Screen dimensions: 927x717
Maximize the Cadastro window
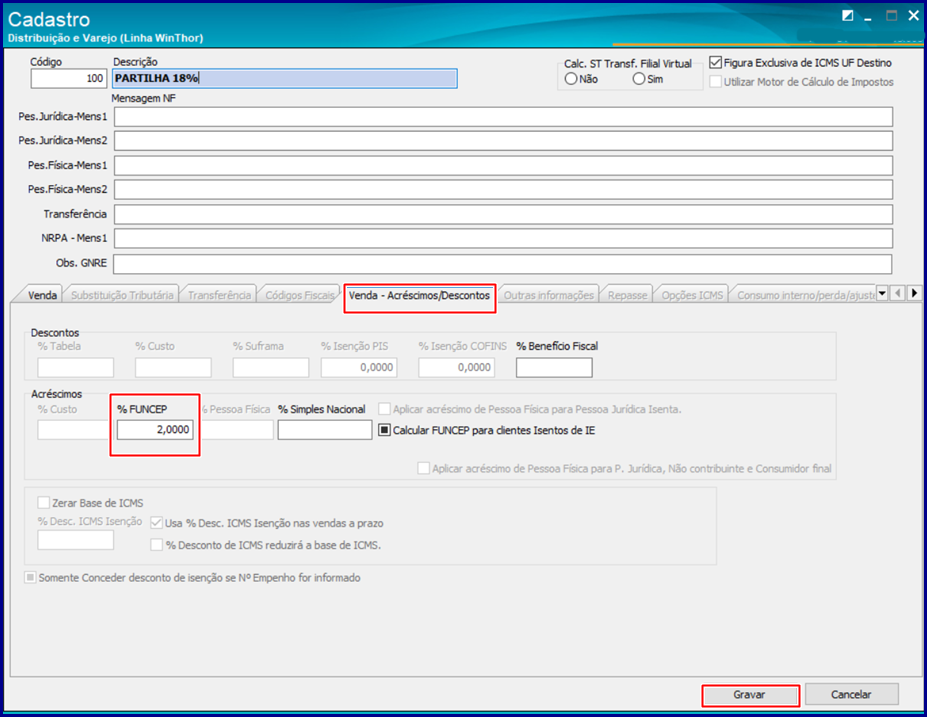891,16
